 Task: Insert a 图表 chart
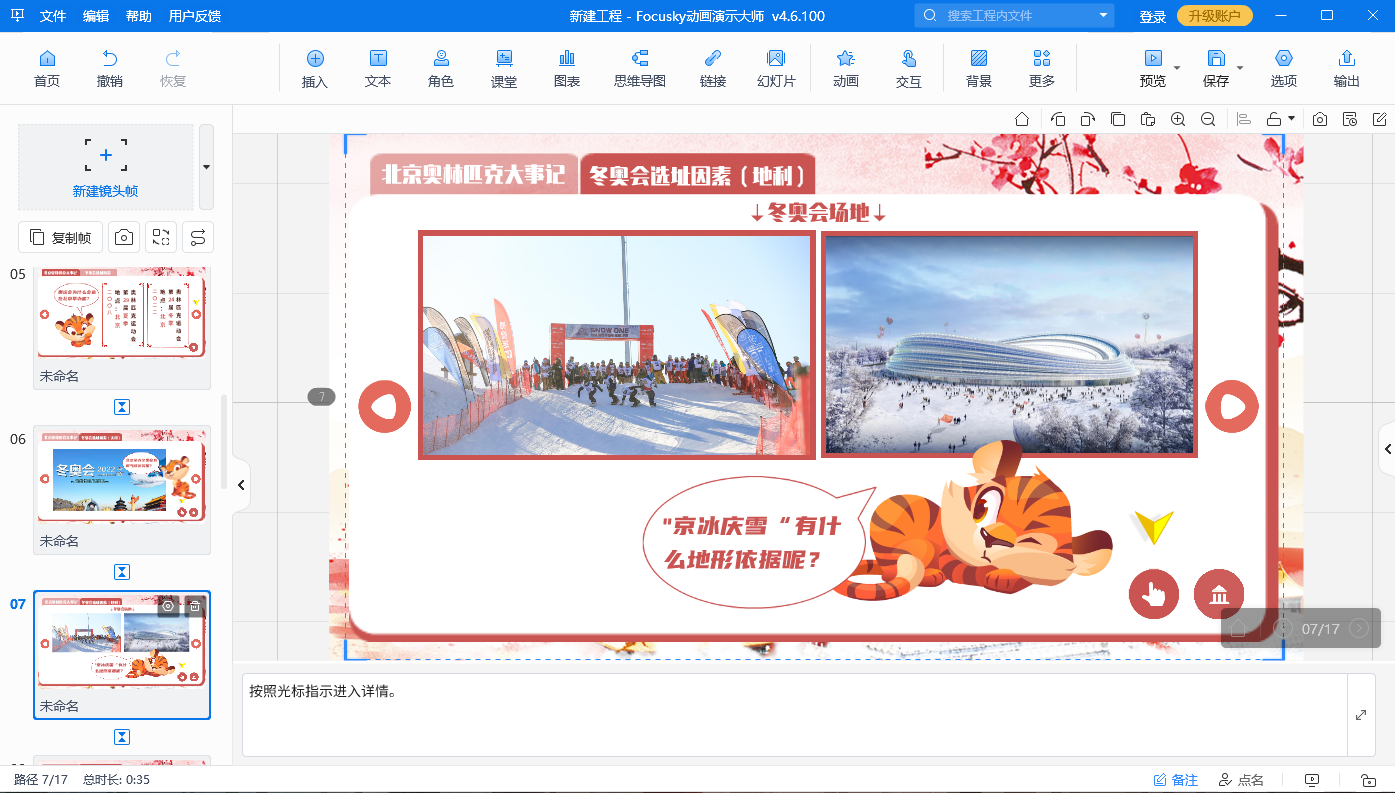[567, 69]
